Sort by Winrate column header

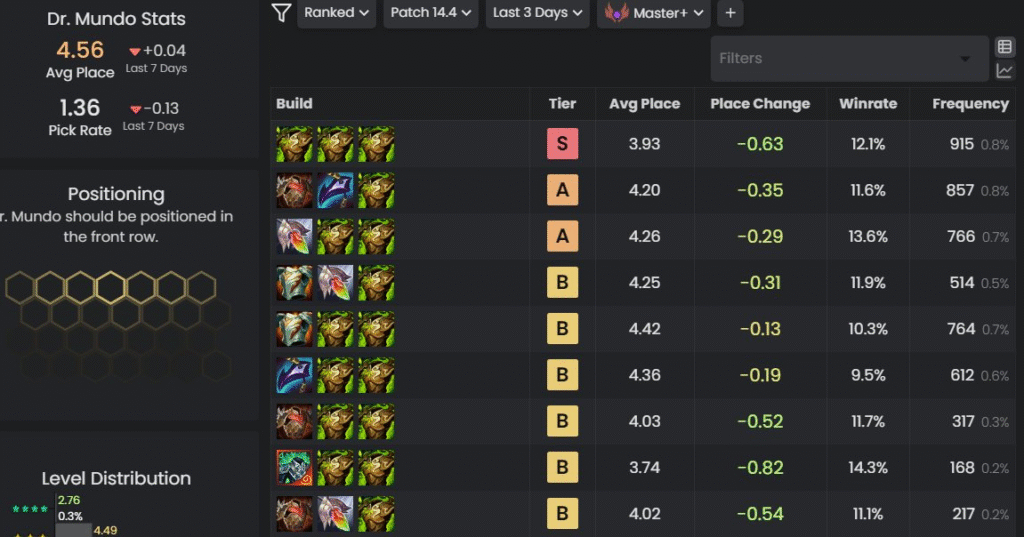868,104
